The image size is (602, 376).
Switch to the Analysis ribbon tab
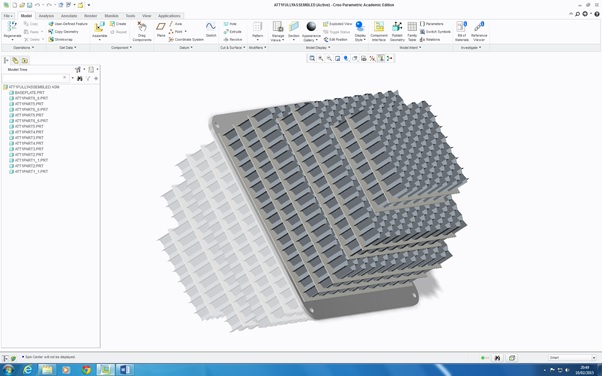pyautogui.click(x=46, y=16)
